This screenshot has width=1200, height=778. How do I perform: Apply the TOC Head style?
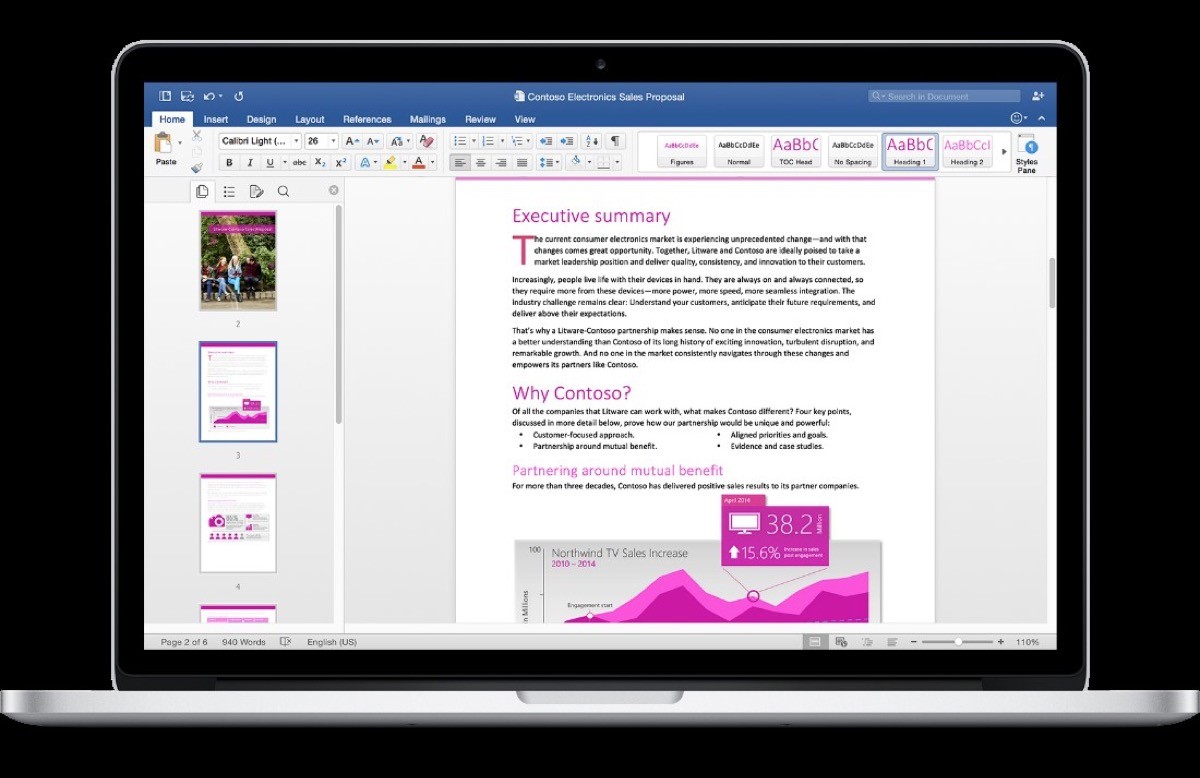point(796,151)
